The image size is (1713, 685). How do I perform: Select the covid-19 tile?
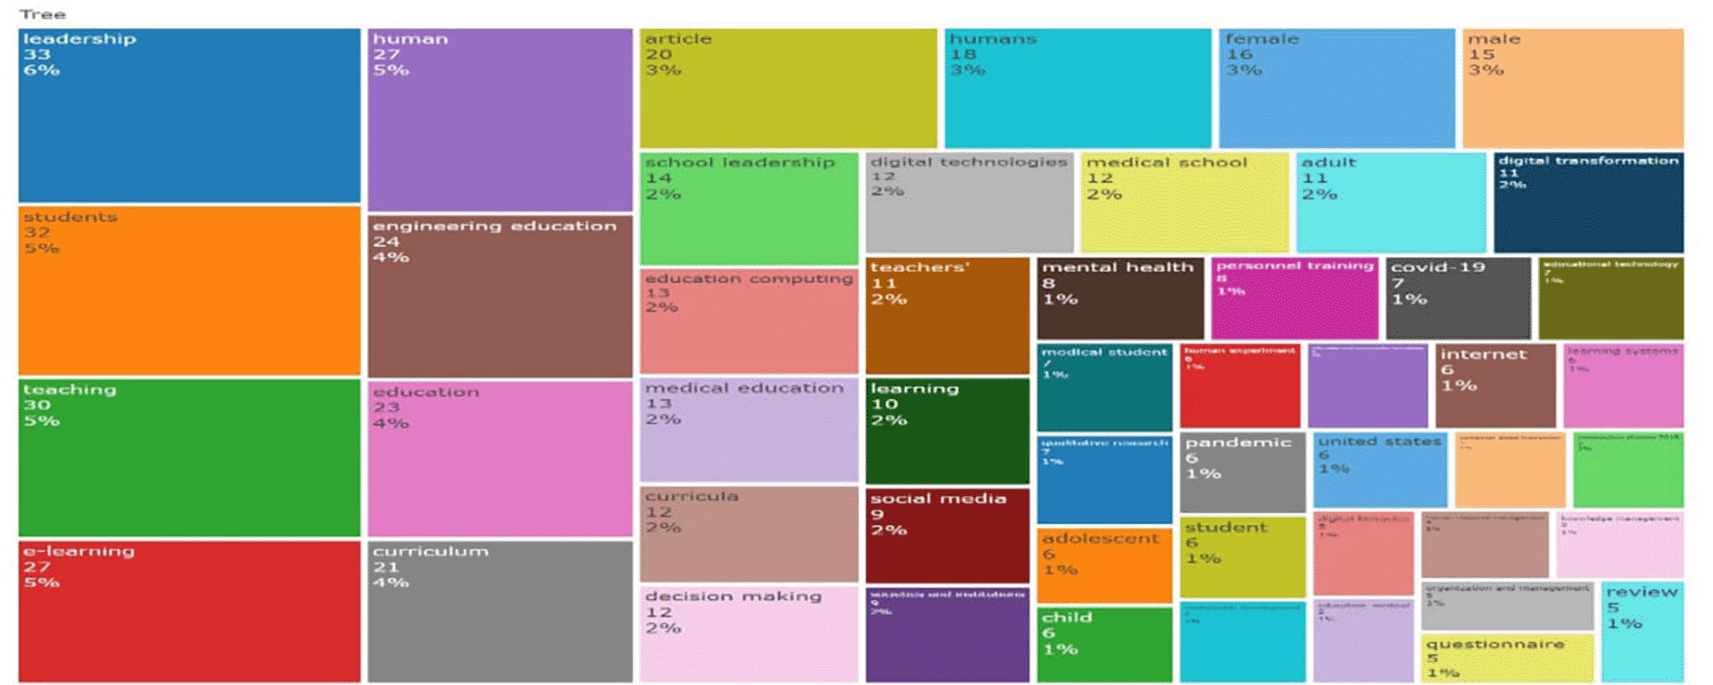click(1457, 298)
